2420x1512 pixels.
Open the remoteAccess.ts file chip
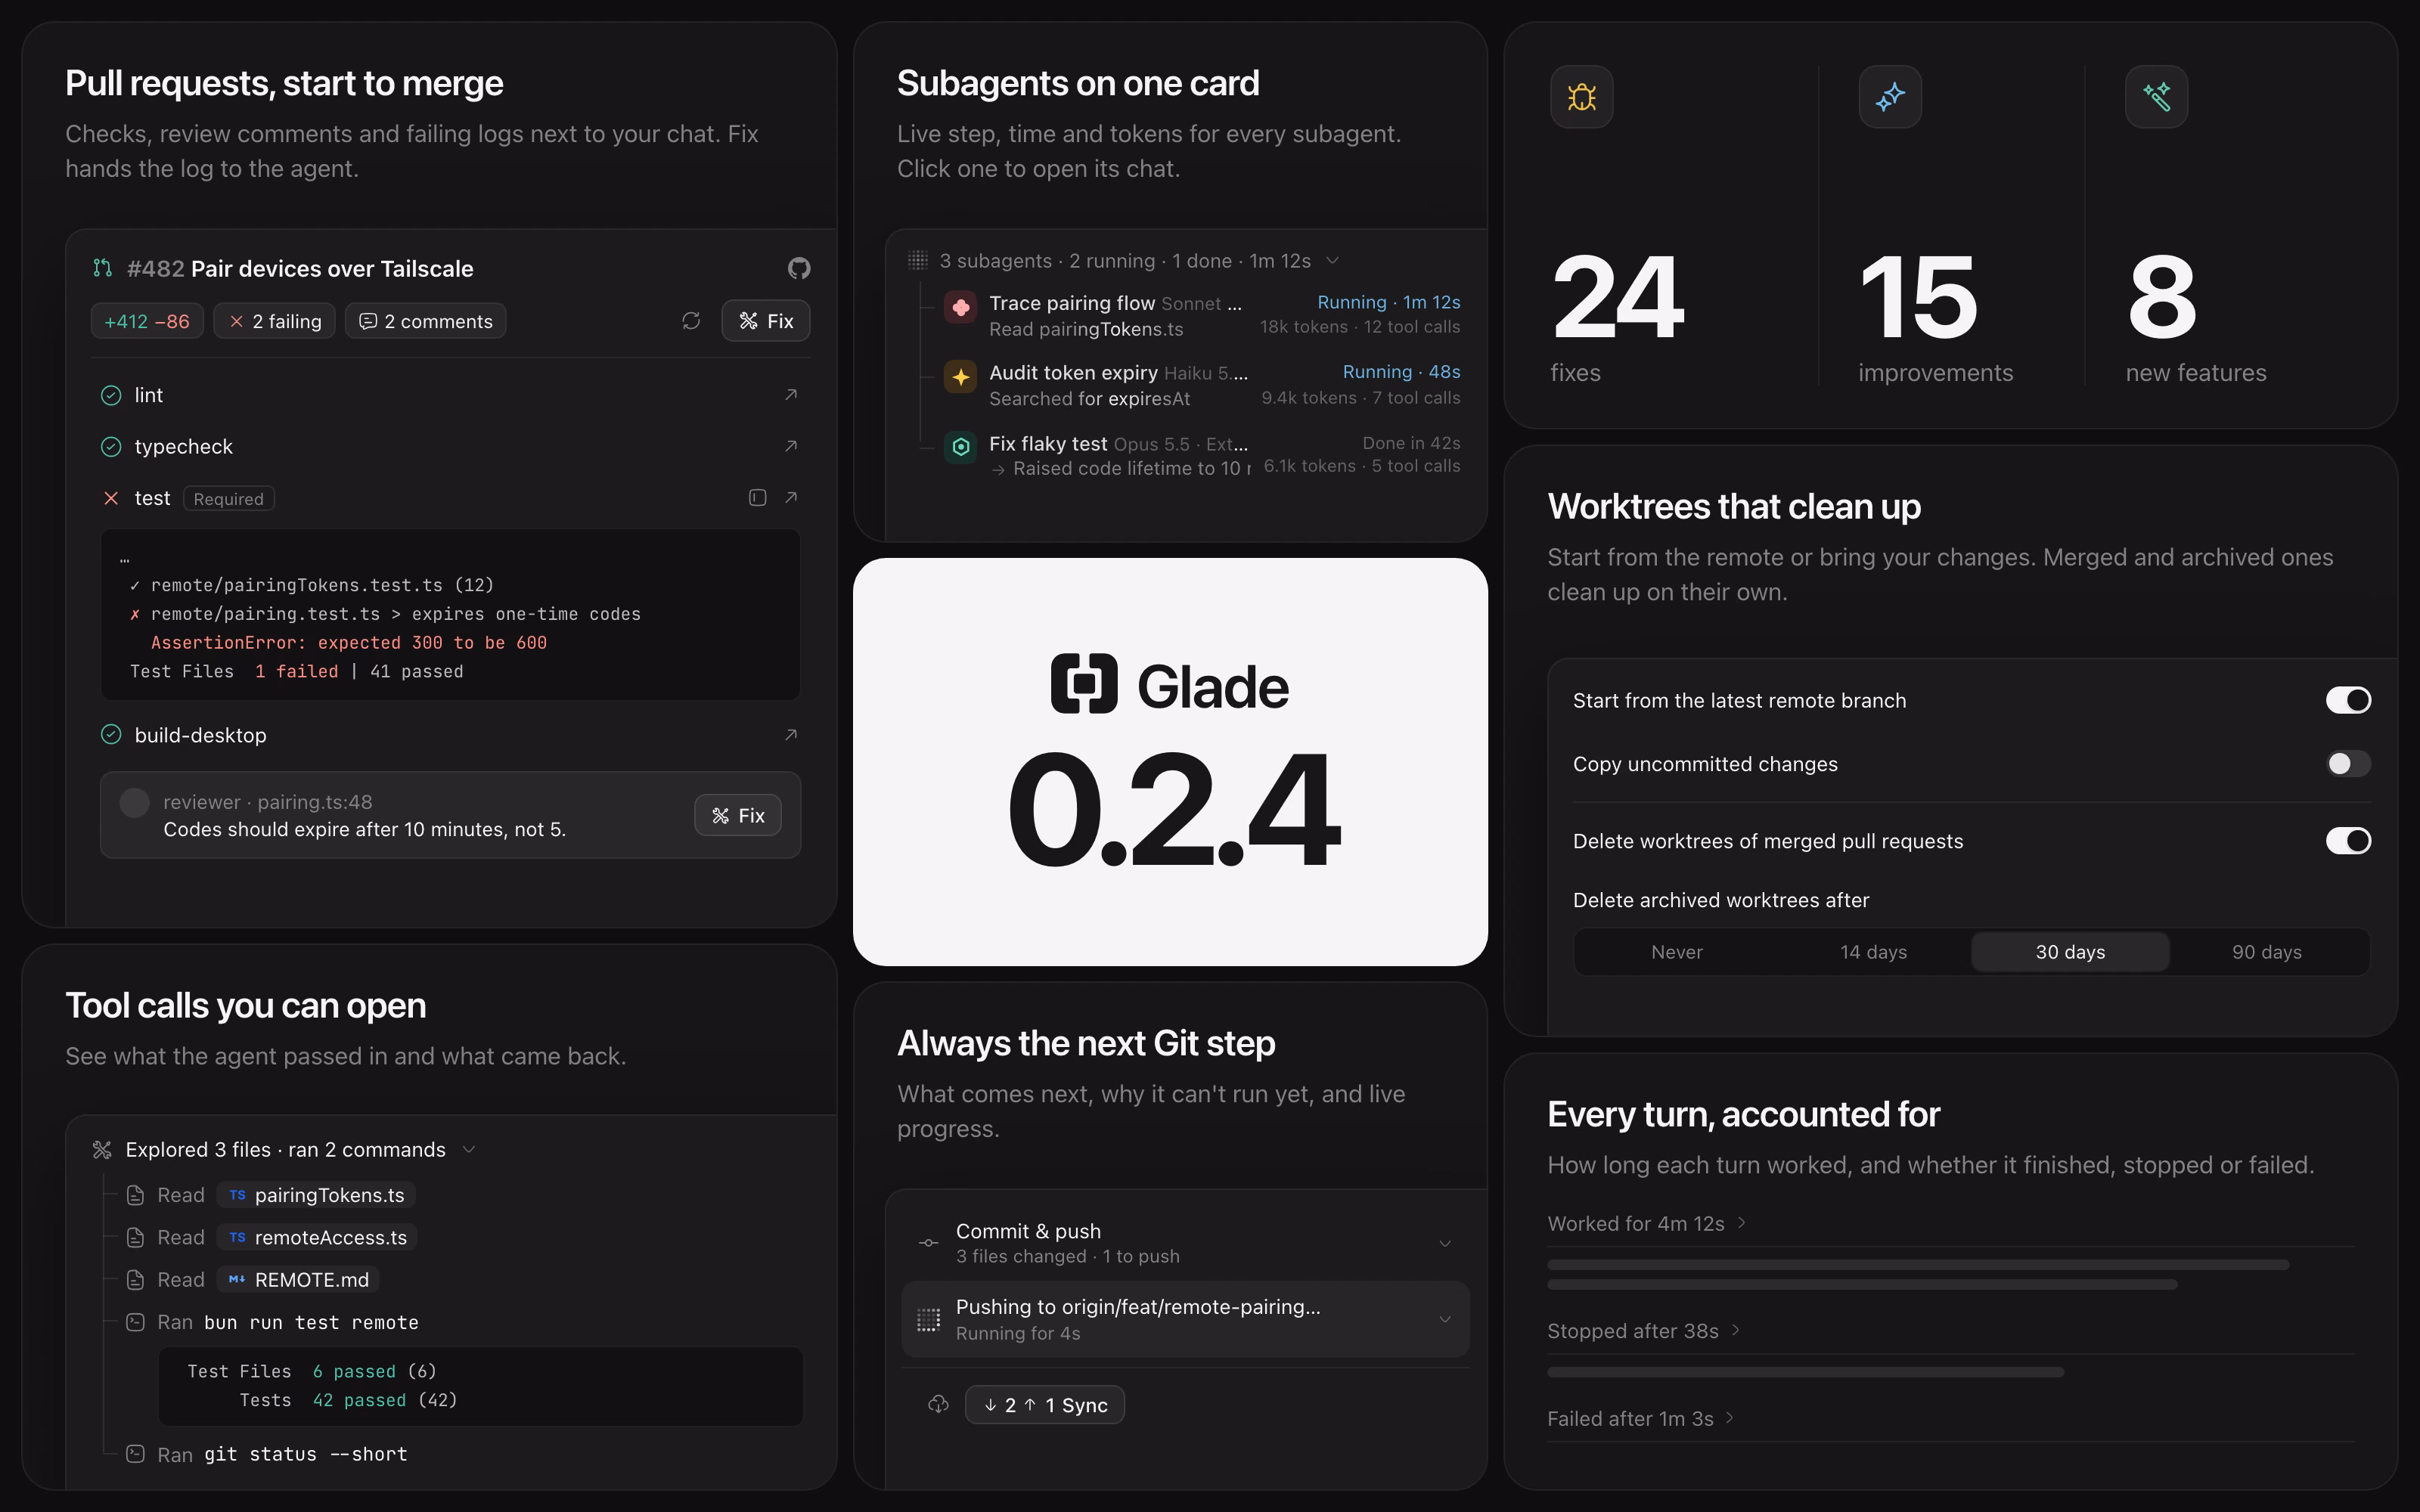[x=317, y=1237]
